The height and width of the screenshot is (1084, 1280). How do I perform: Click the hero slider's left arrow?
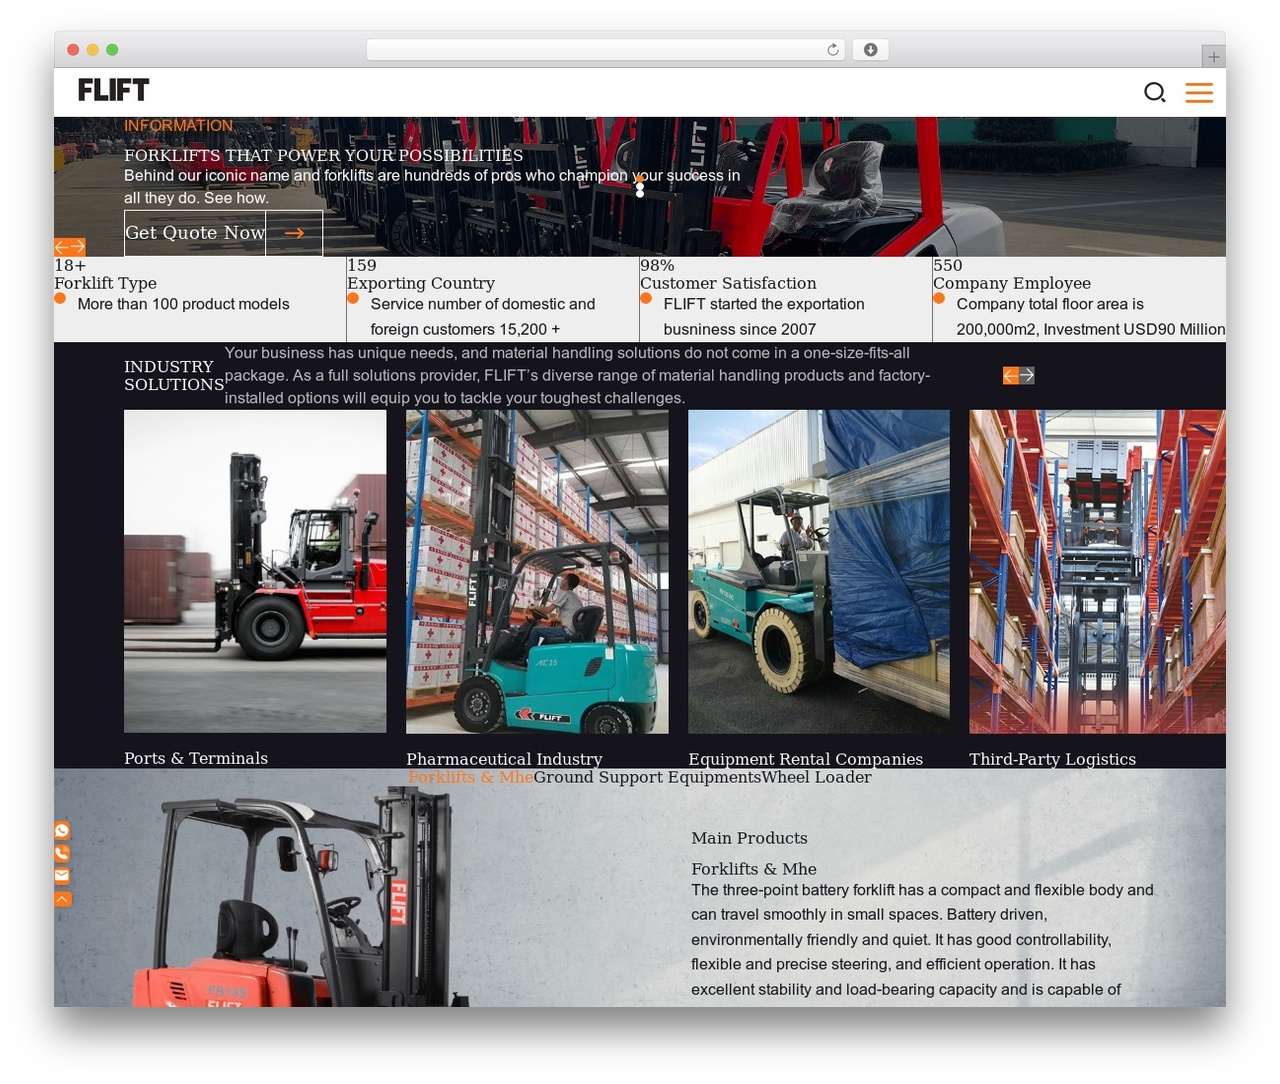(62, 246)
